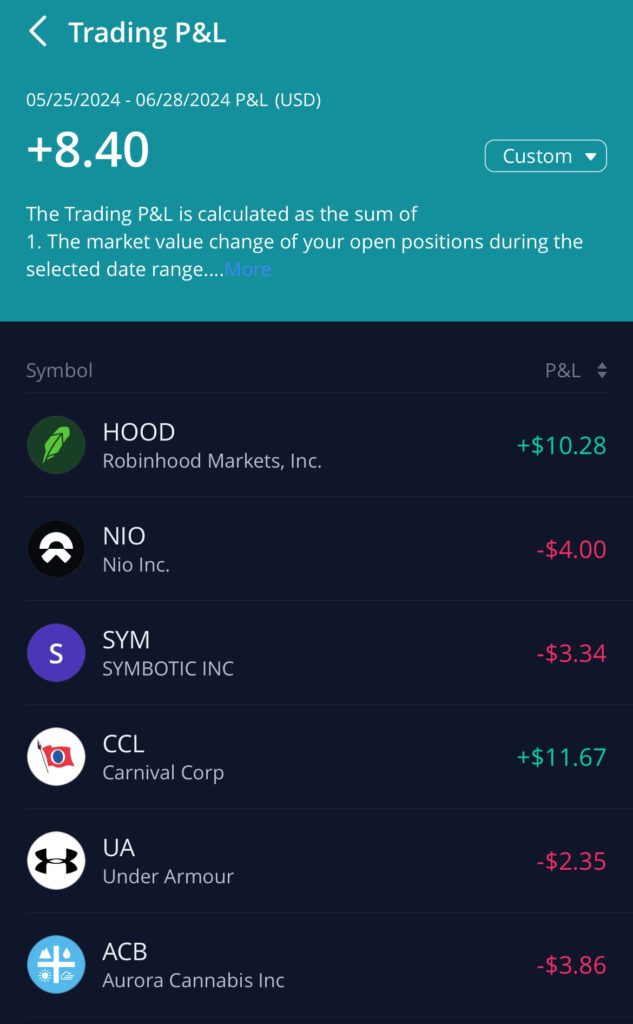
Task: Tap the purple Symbotic S icon
Action: [x=56, y=653]
